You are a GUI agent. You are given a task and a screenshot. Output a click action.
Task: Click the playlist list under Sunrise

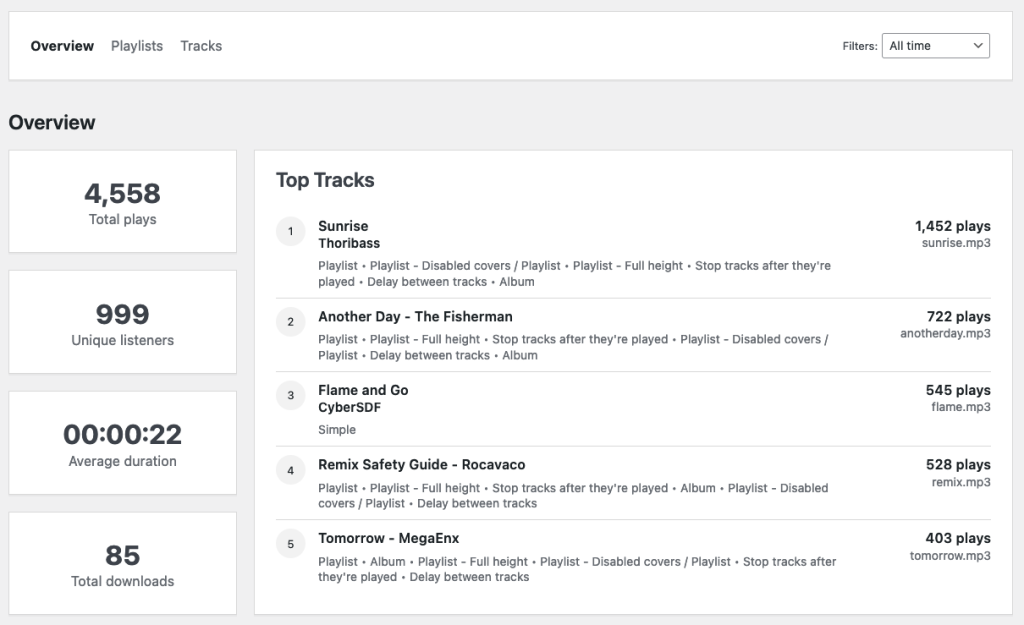coord(575,274)
